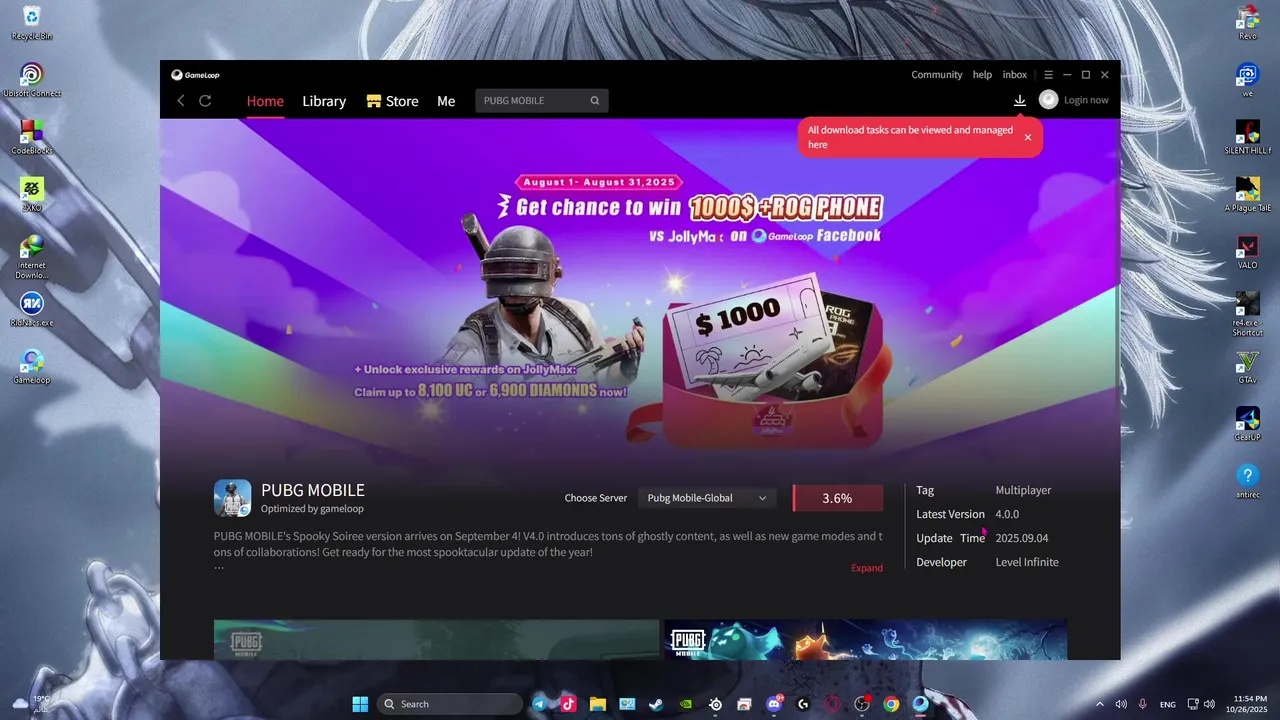
Task: Select Internet Download Manager desktop icon
Action: 32,257
